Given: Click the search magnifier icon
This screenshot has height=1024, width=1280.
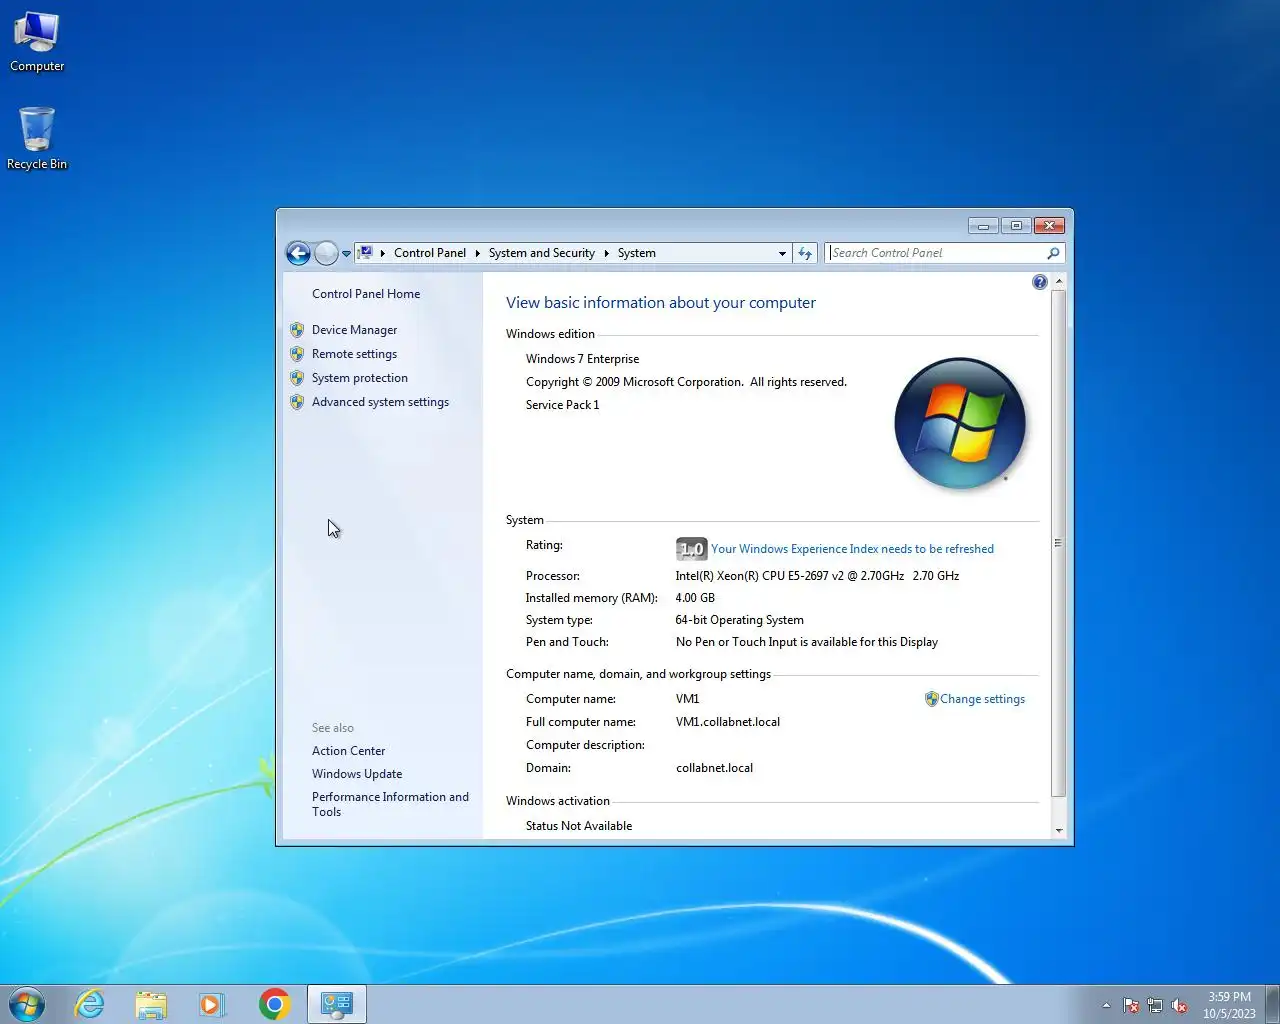Looking at the screenshot, I should (1053, 253).
